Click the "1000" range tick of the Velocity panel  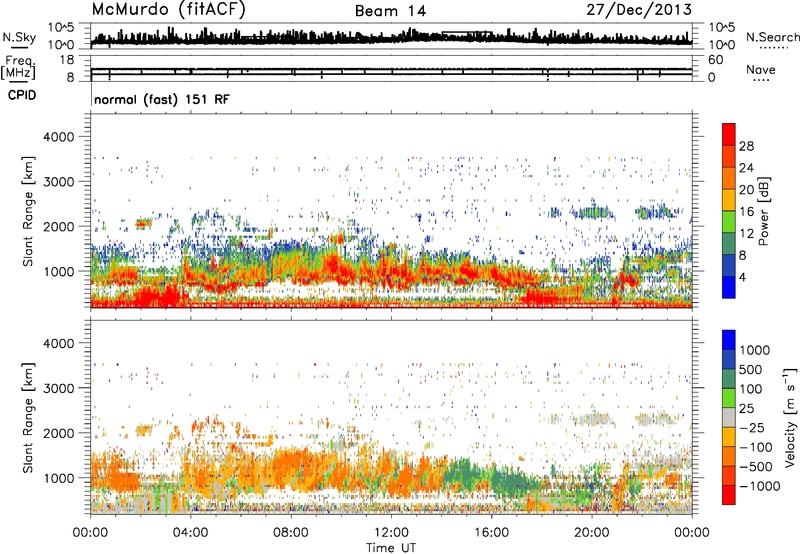[x=58, y=478]
